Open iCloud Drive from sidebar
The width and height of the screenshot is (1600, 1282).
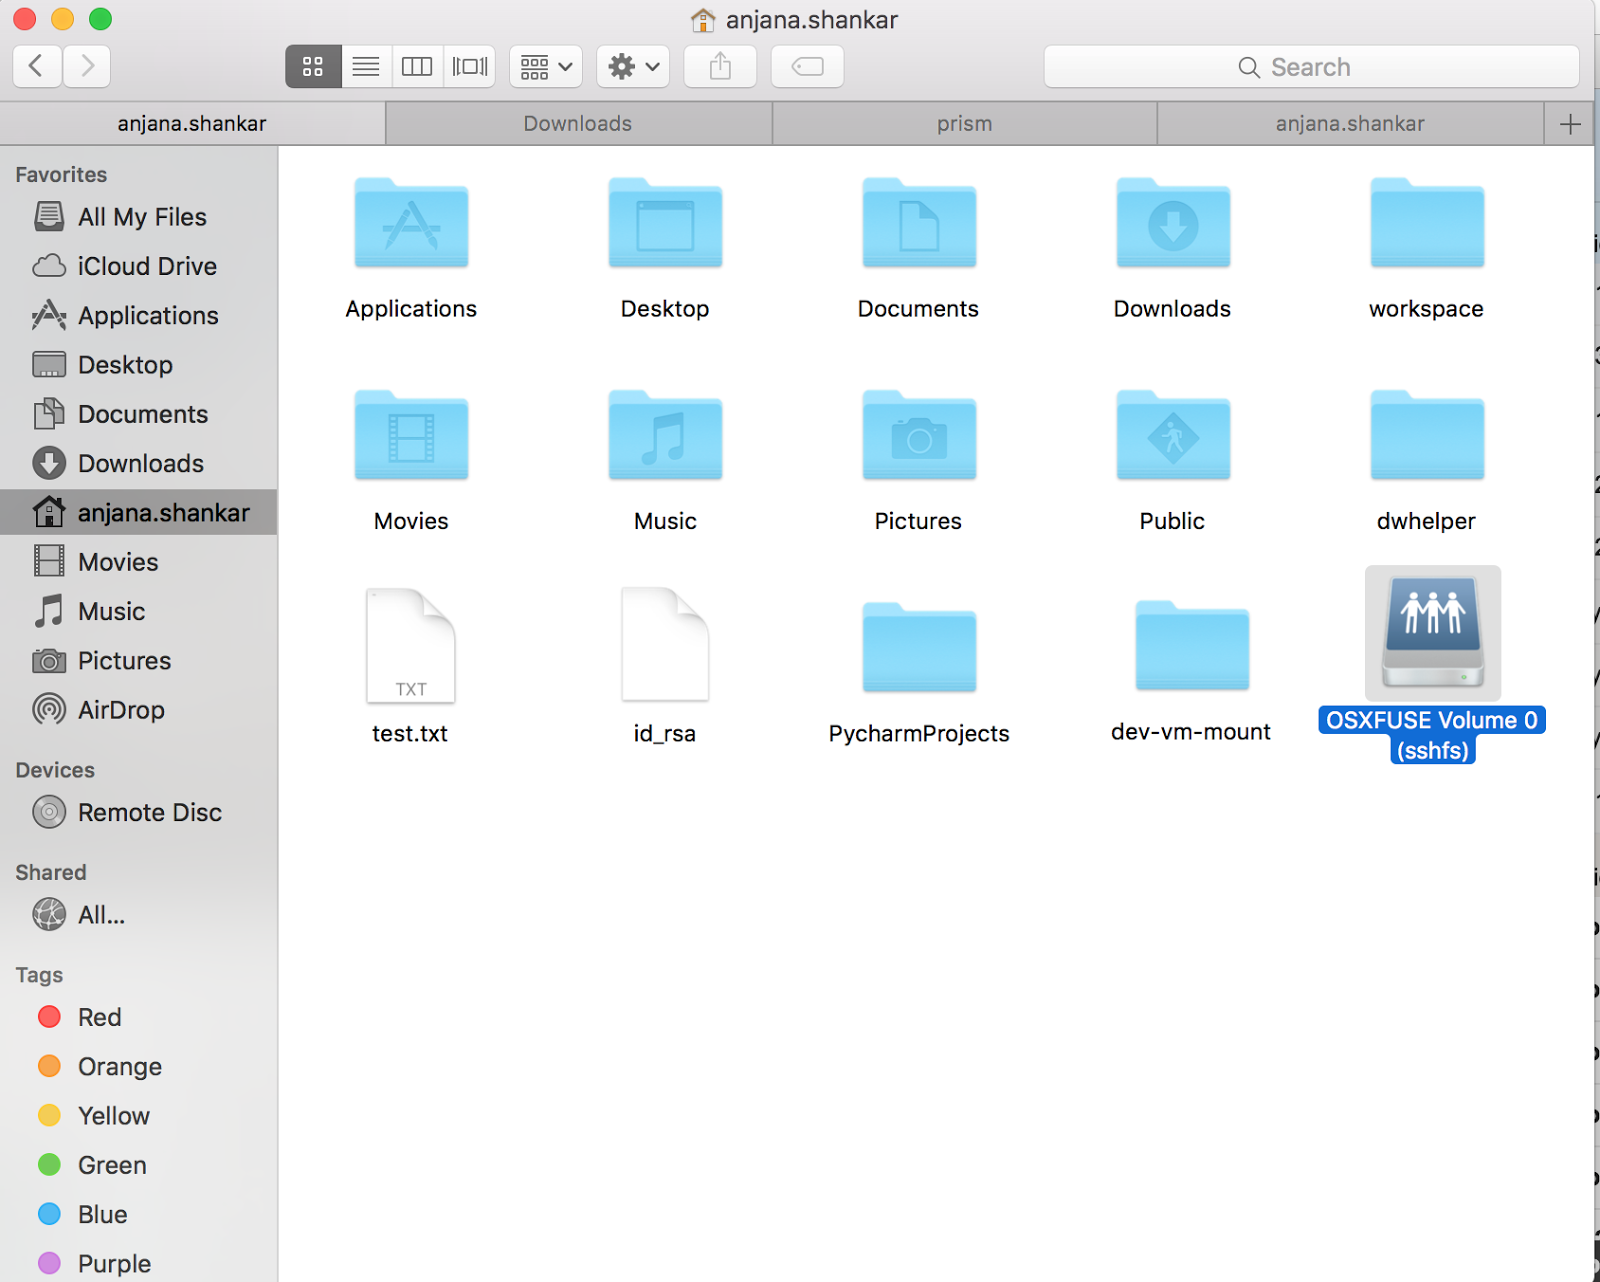tap(147, 266)
